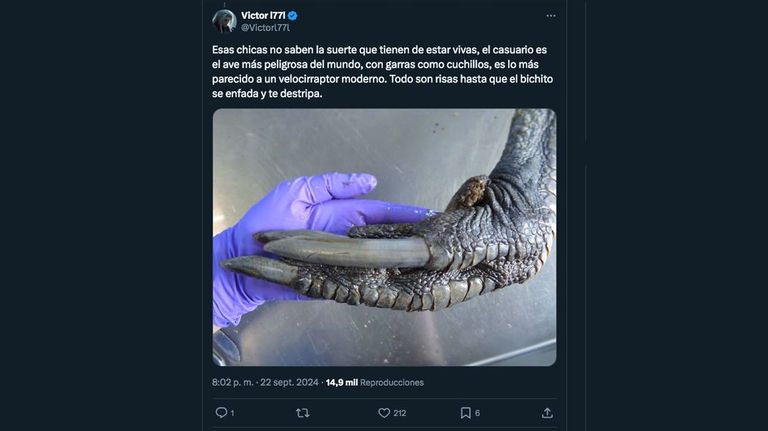Viewport: 768px width, 431px height.
Task: Like the tweet with heart icon
Action: pyautogui.click(x=384, y=413)
